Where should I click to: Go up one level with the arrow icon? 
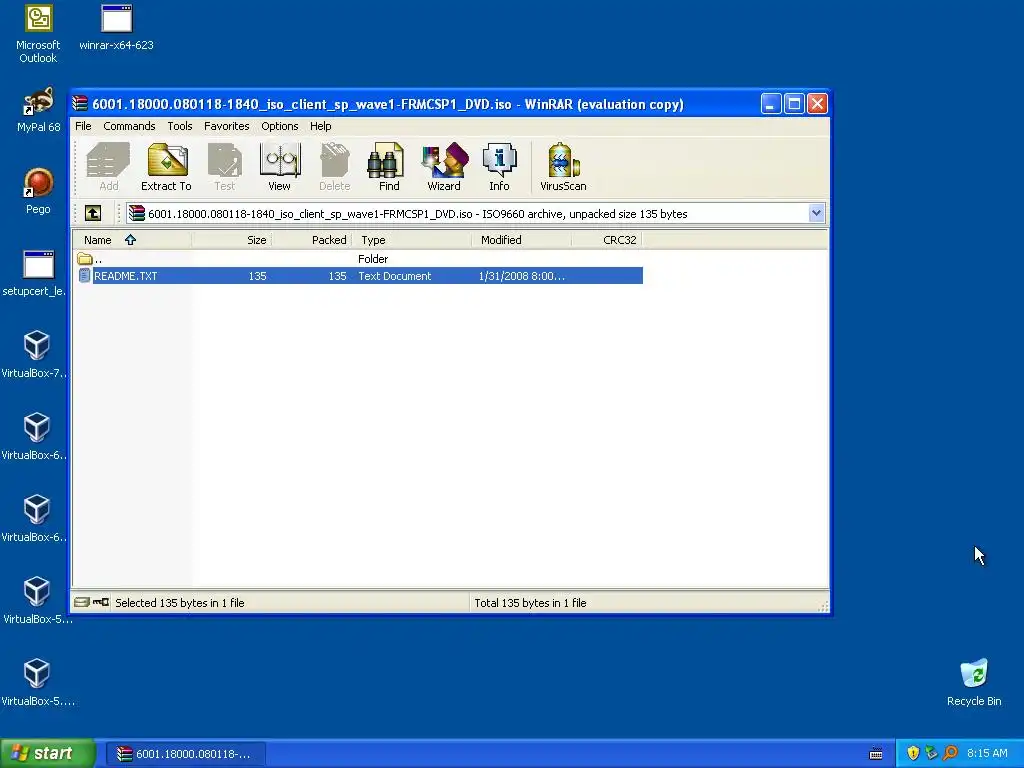(93, 214)
